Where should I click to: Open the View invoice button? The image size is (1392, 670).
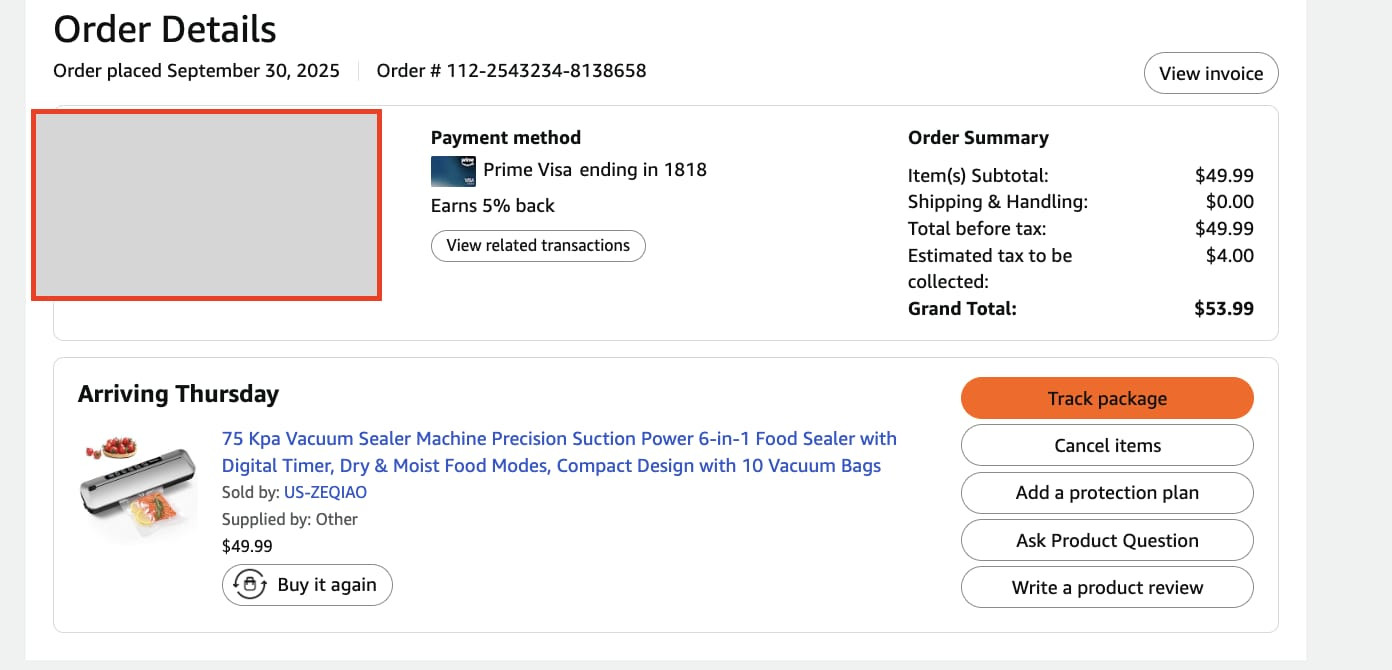point(1211,73)
